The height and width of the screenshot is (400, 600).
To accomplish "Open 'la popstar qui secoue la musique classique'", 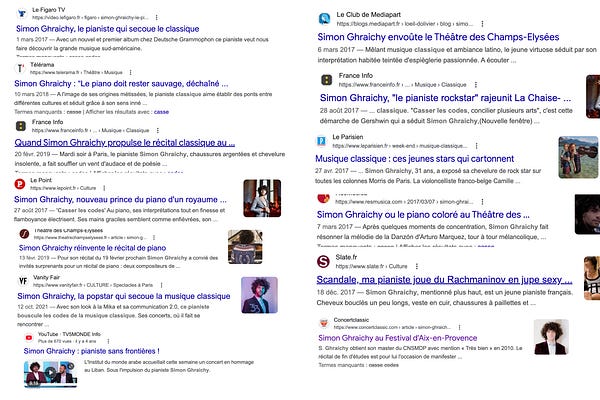I will 124,296.
